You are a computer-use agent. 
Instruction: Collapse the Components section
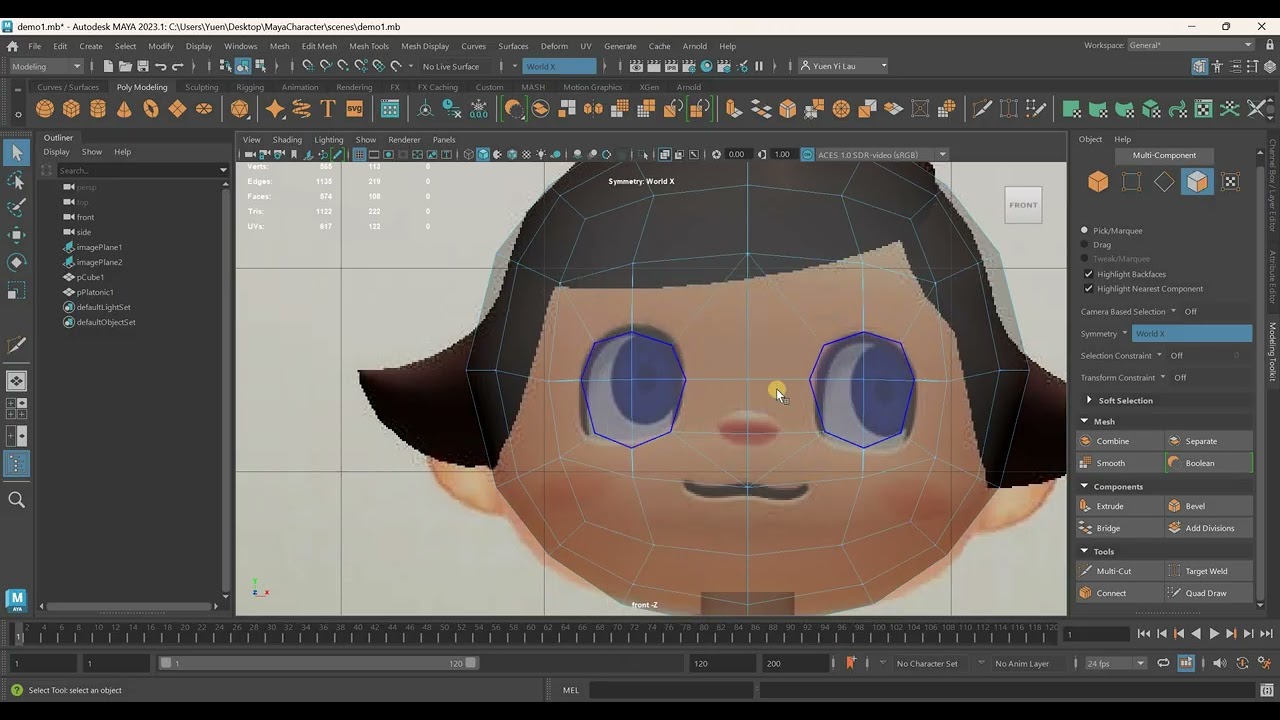point(1084,486)
